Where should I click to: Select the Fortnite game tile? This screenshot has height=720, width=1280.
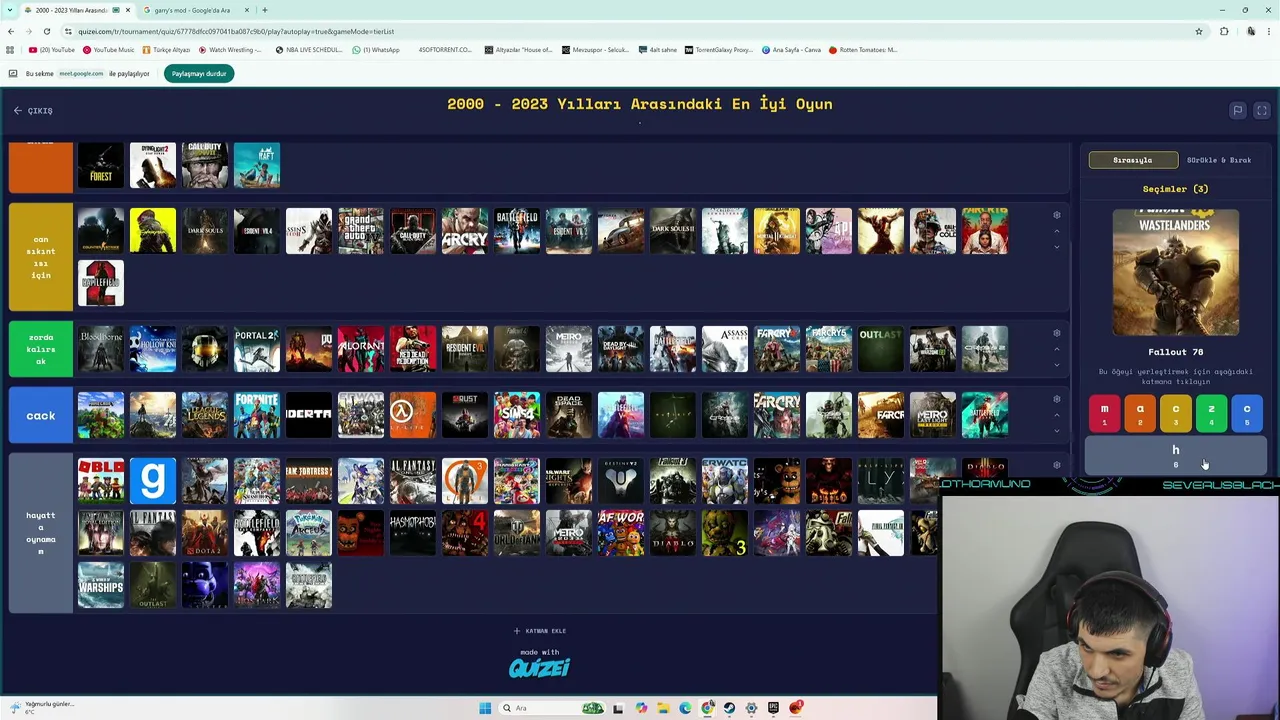pos(257,415)
